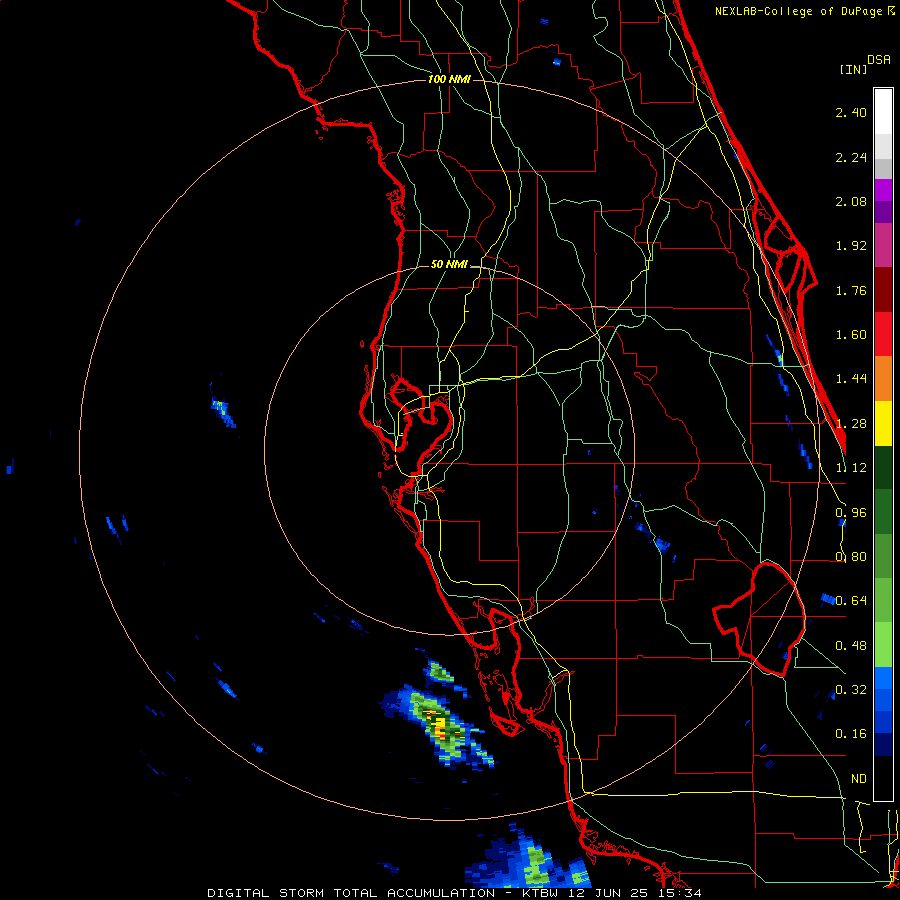This screenshot has height=900, width=900.
Task: Click the green rain area at bottom edge
Action: coord(535,863)
